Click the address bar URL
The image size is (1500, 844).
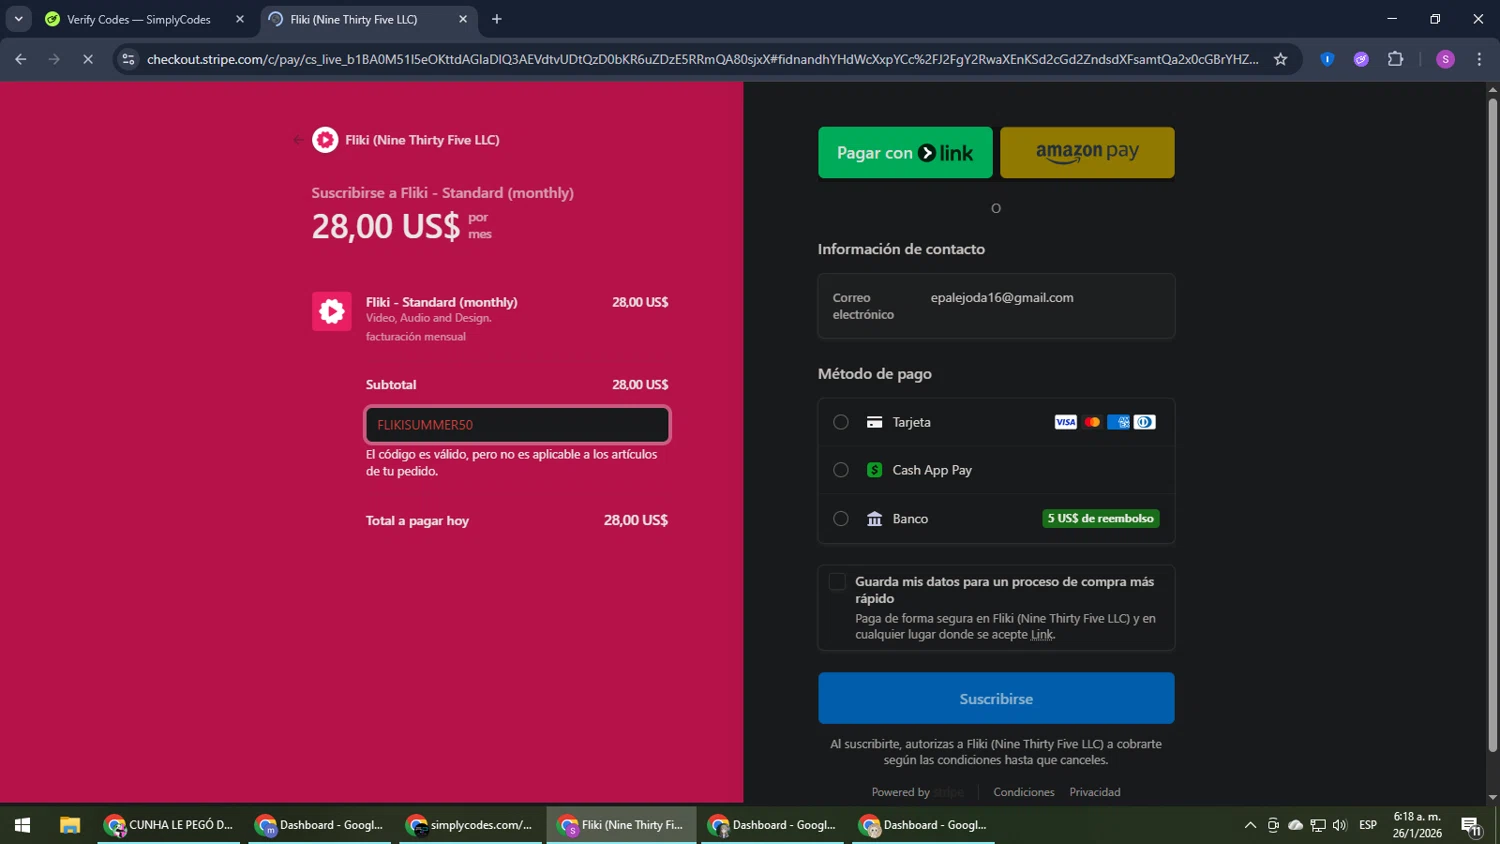(x=702, y=59)
